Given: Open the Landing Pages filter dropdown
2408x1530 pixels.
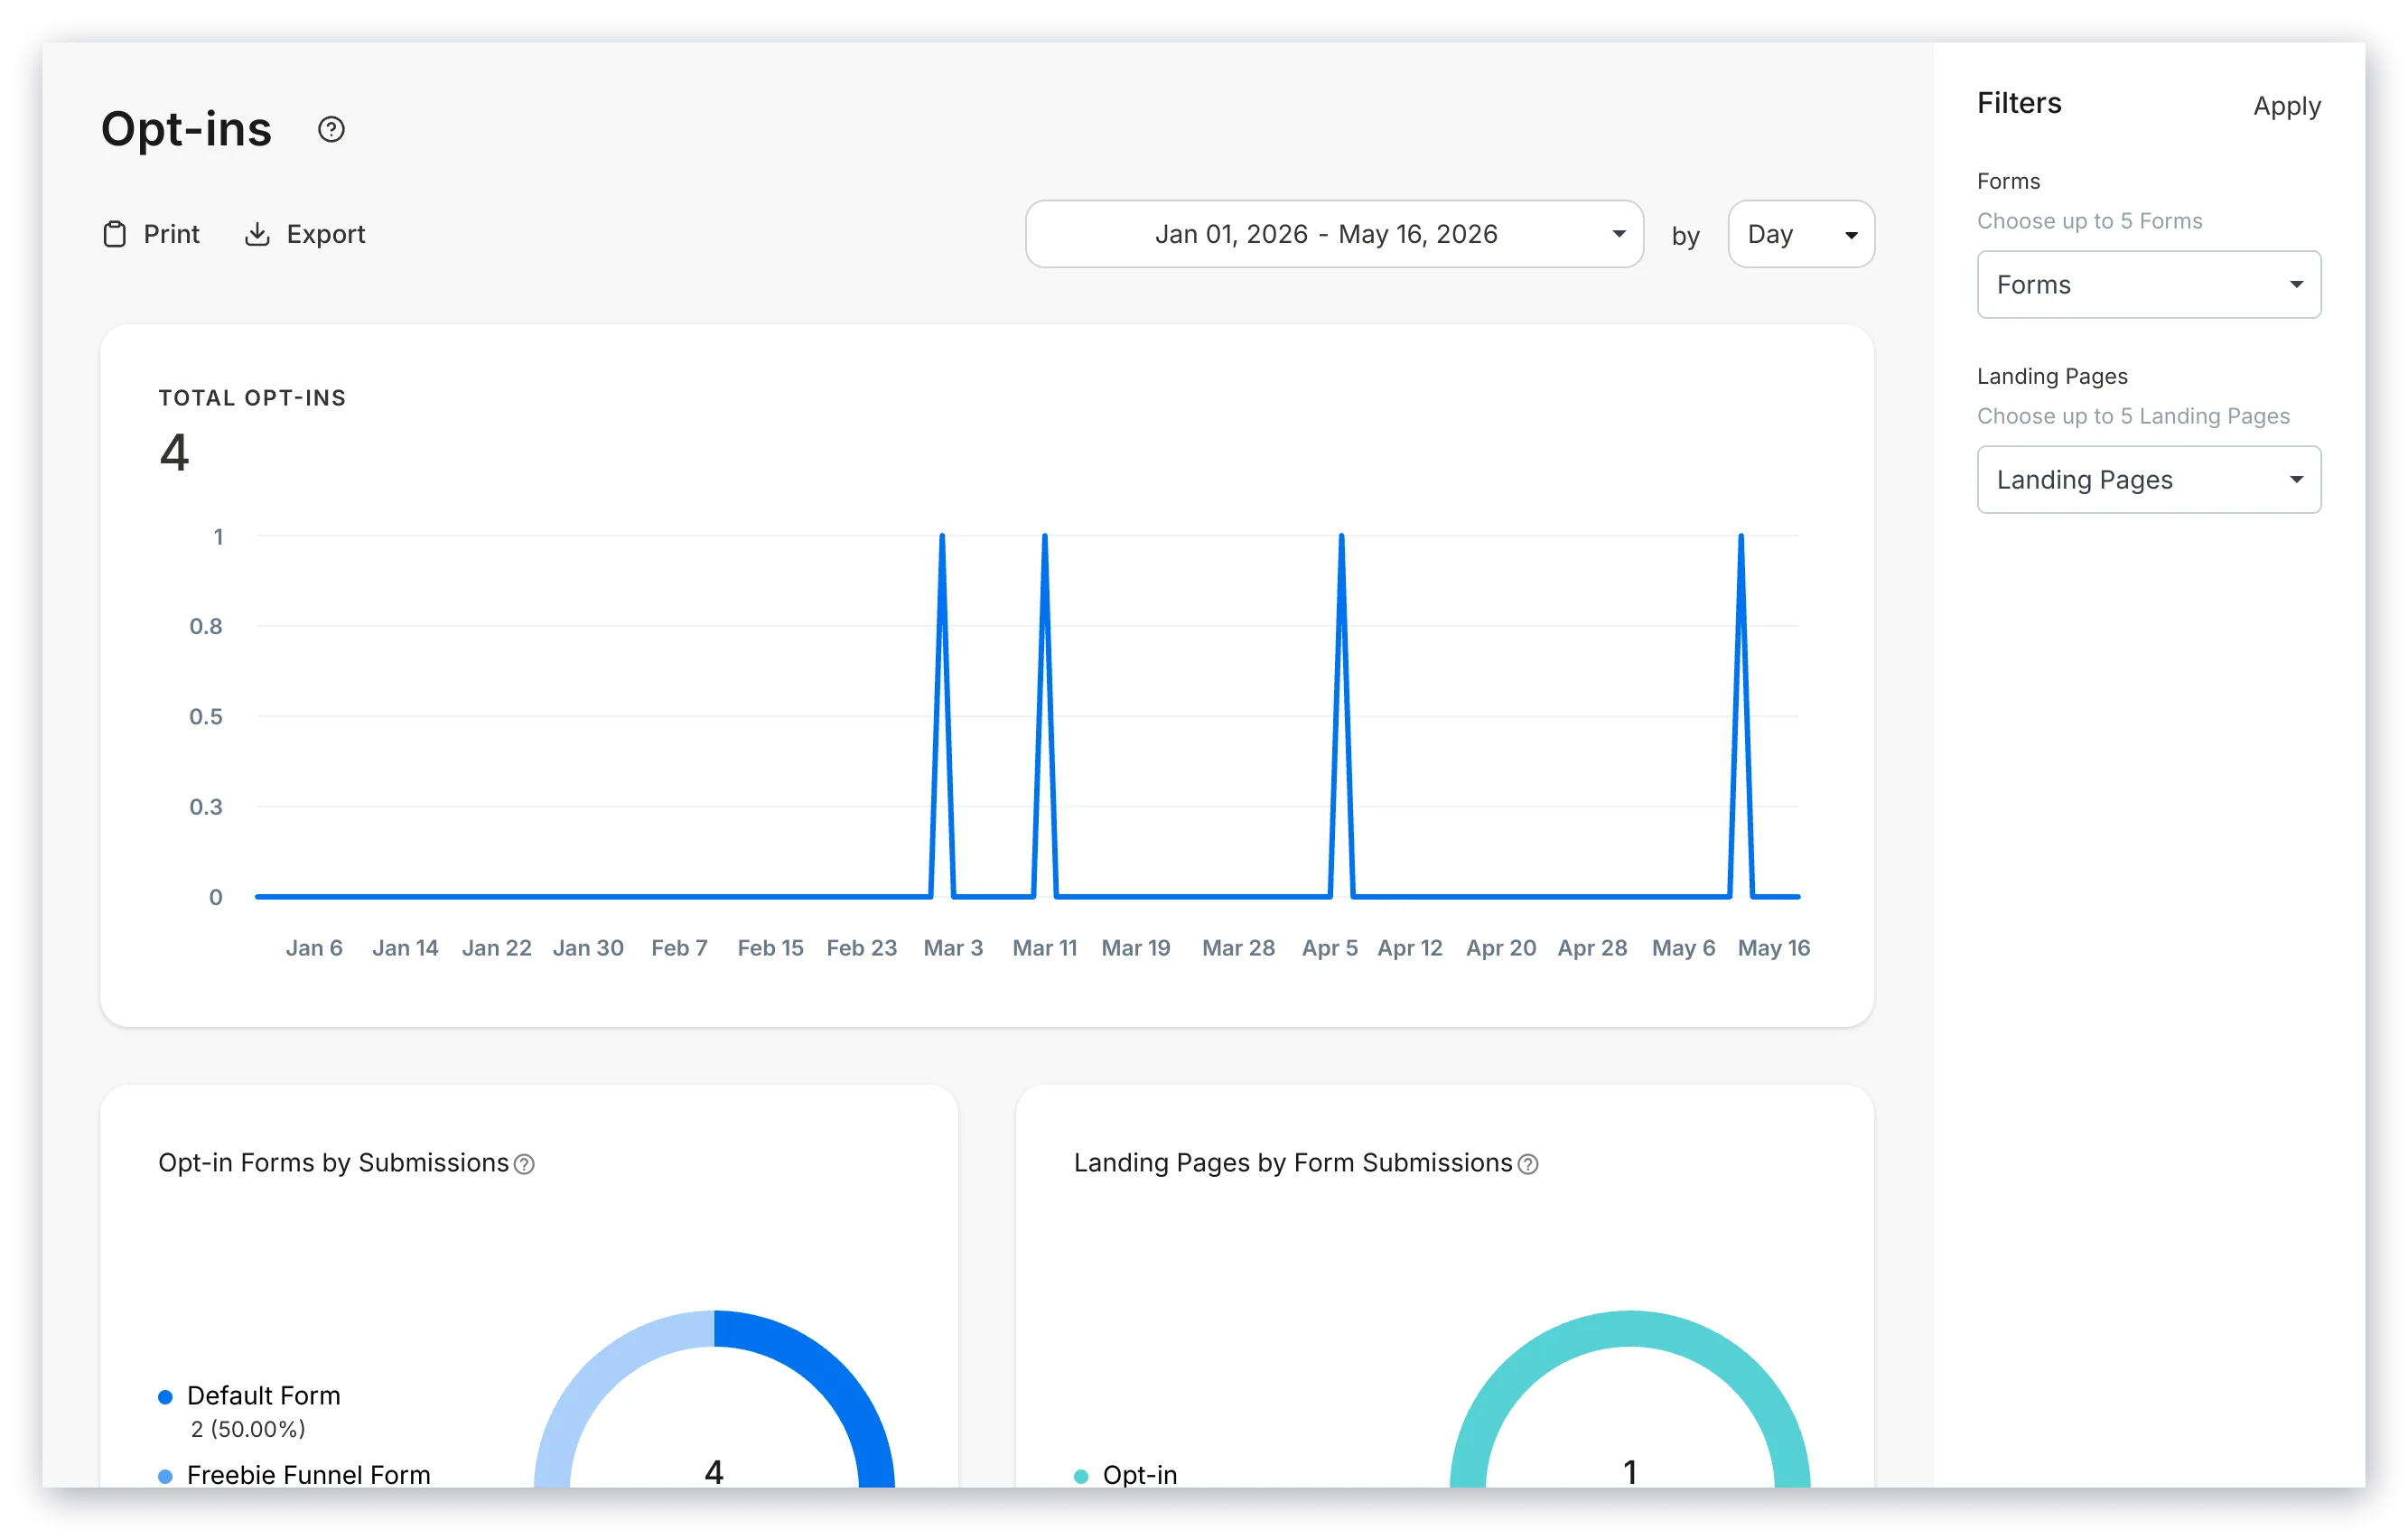Looking at the screenshot, I should (x=2148, y=480).
